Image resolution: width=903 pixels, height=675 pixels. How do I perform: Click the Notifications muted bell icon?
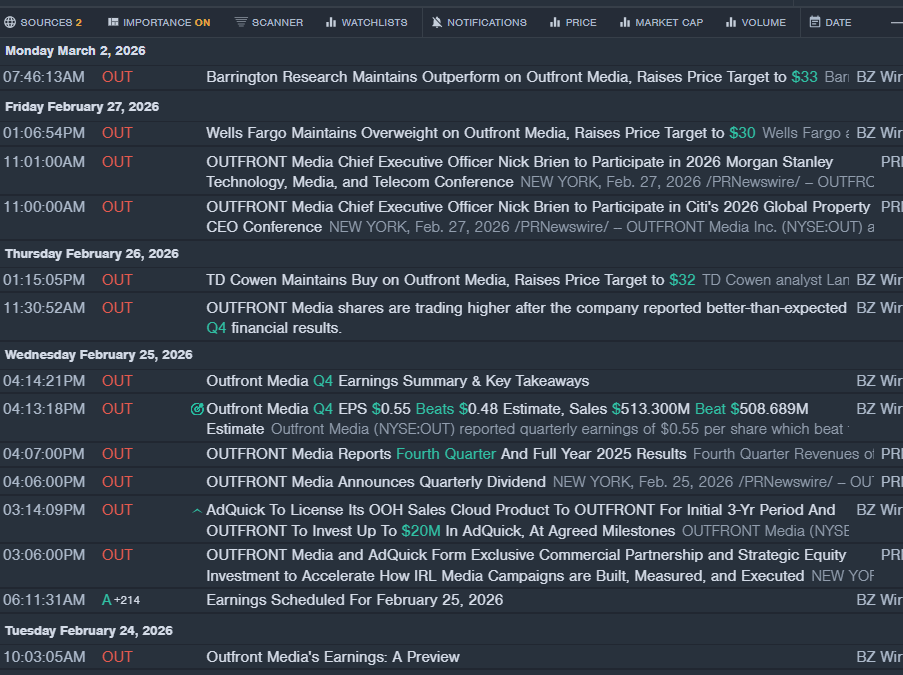point(437,22)
